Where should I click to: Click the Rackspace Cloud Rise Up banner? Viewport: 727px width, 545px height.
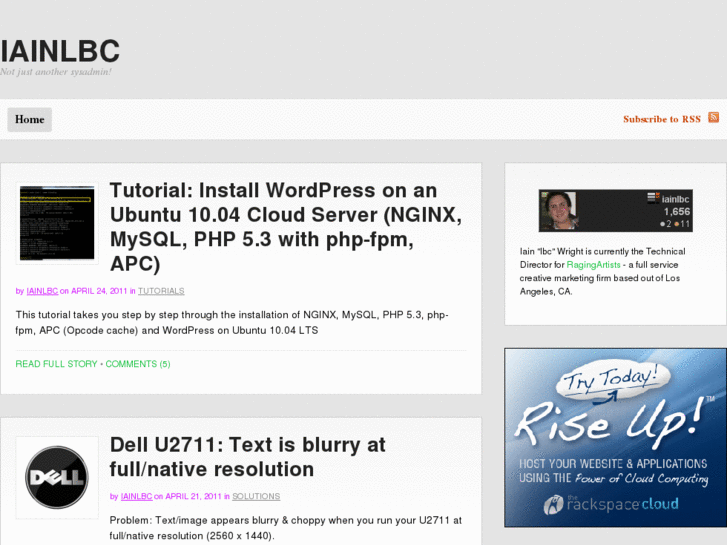click(615, 438)
